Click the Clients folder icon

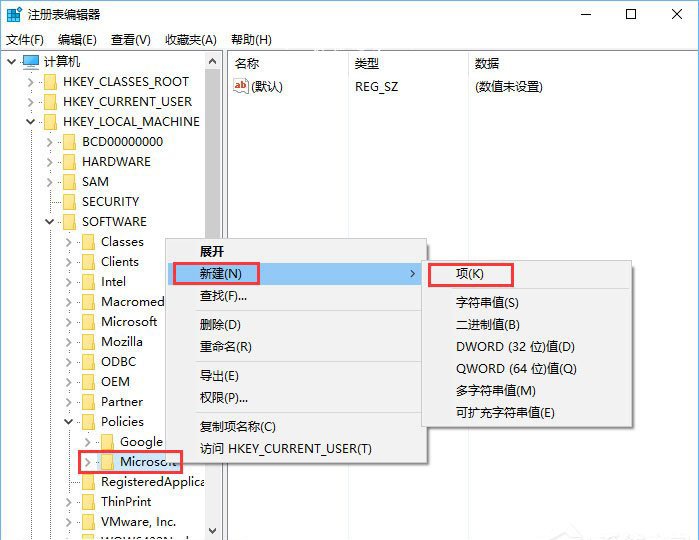88,262
